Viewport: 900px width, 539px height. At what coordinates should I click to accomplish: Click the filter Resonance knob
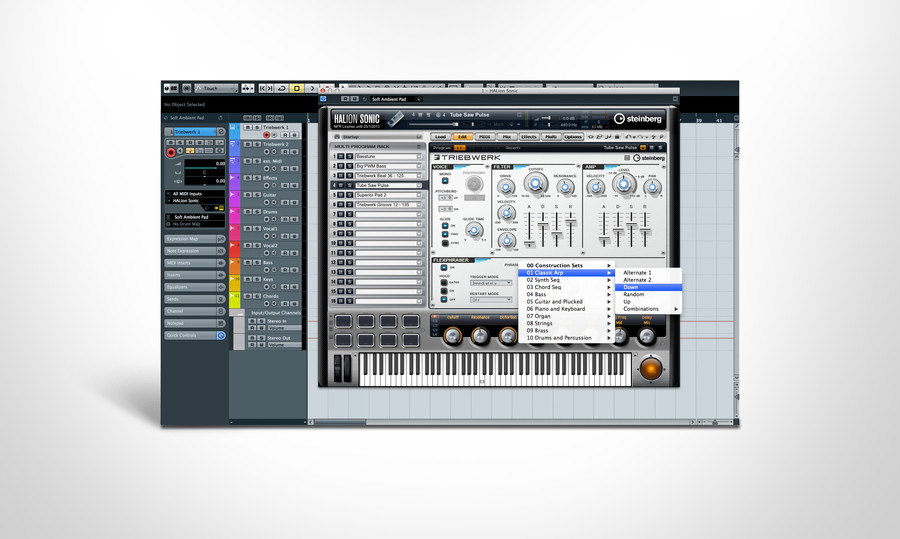(x=565, y=187)
